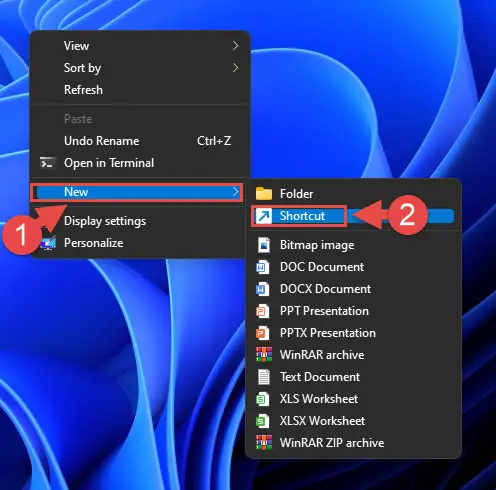Click the Bitmap image file icon
Viewport: 496px width, 490px height.
264,245
